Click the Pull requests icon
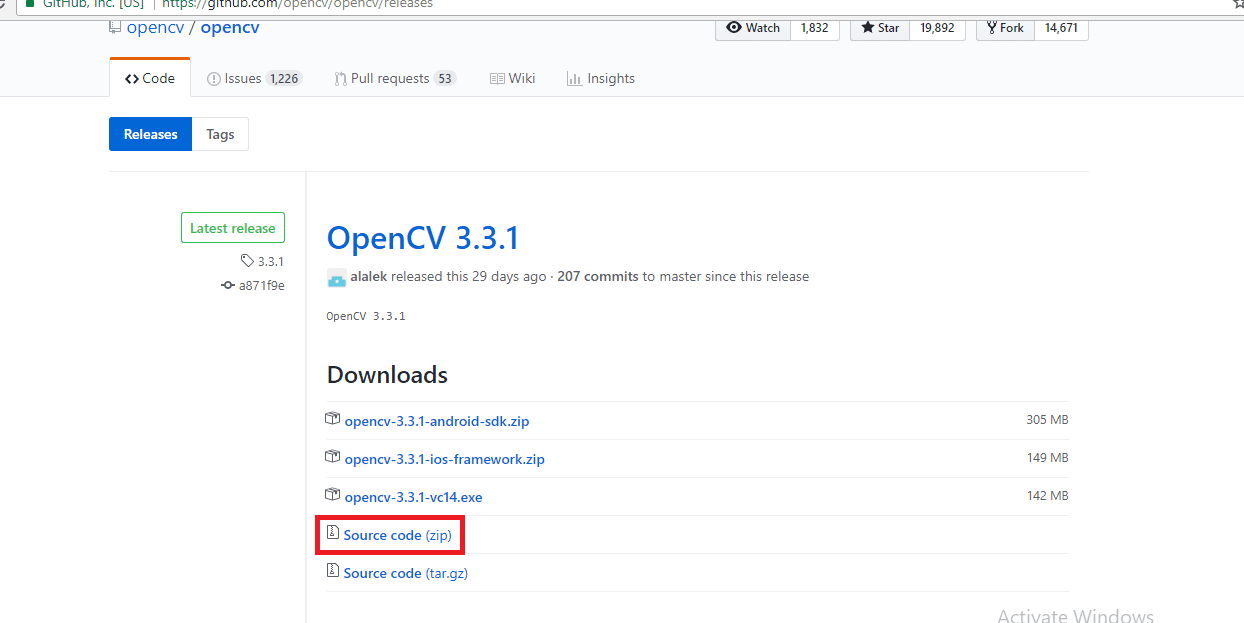1244x623 pixels. 341,79
